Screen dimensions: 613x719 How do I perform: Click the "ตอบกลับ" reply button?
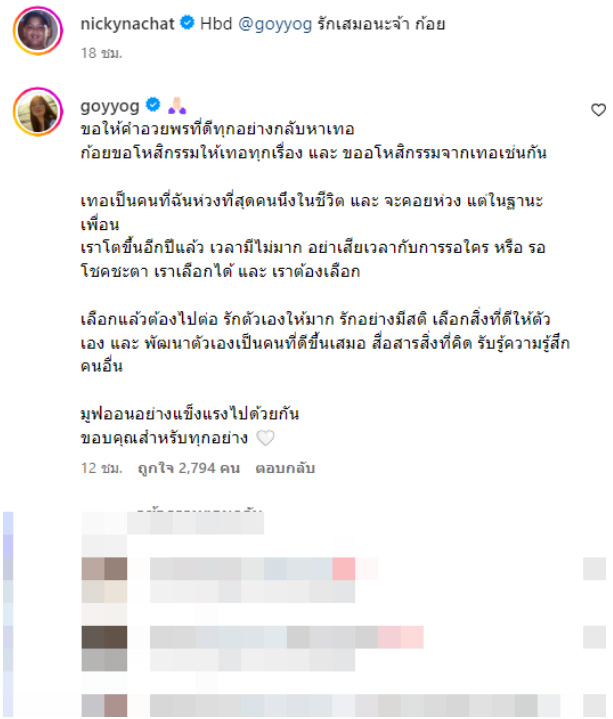click(x=285, y=468)
